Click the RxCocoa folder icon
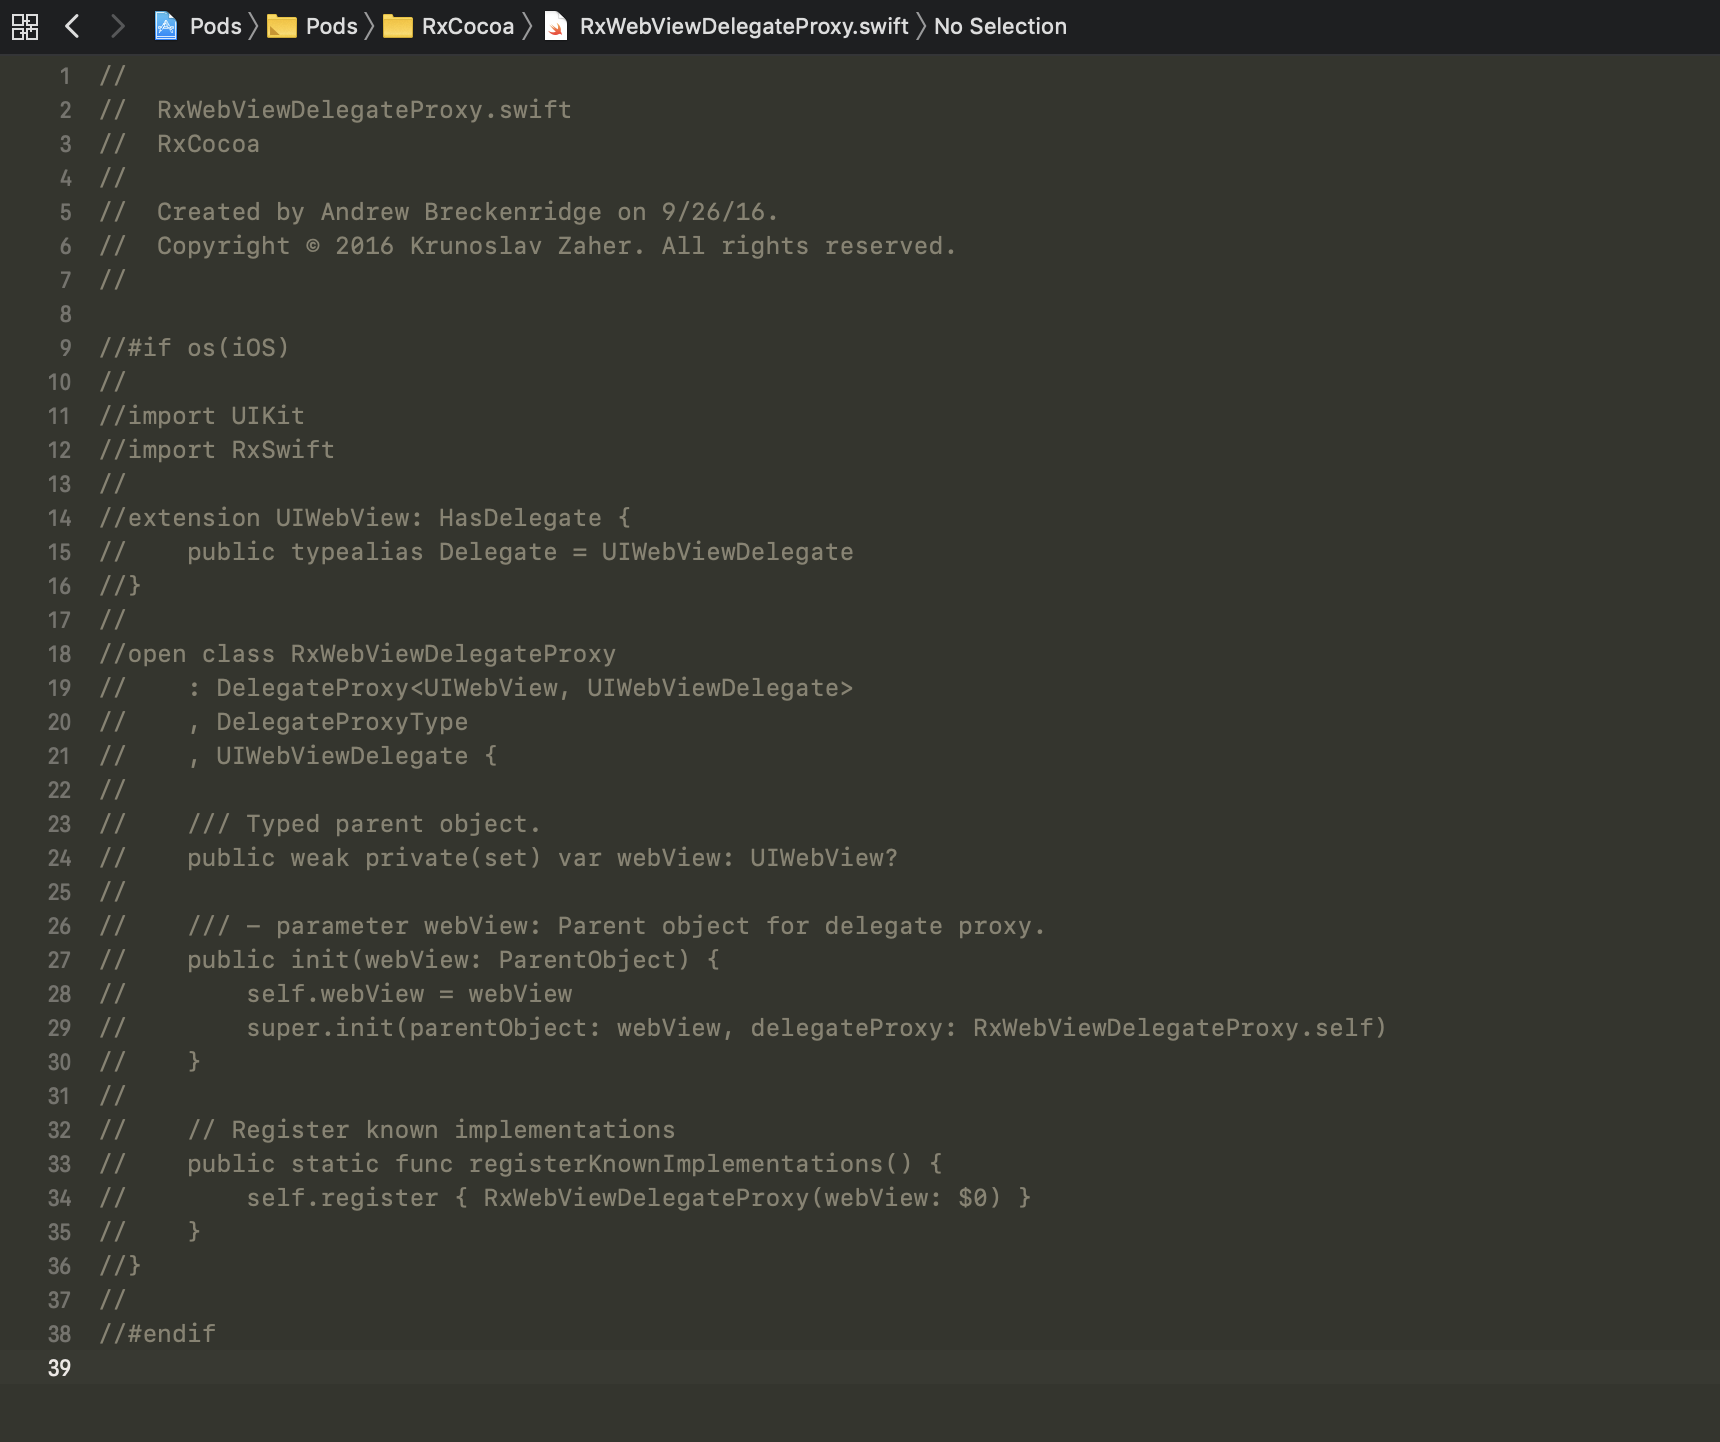 (398, 26)
